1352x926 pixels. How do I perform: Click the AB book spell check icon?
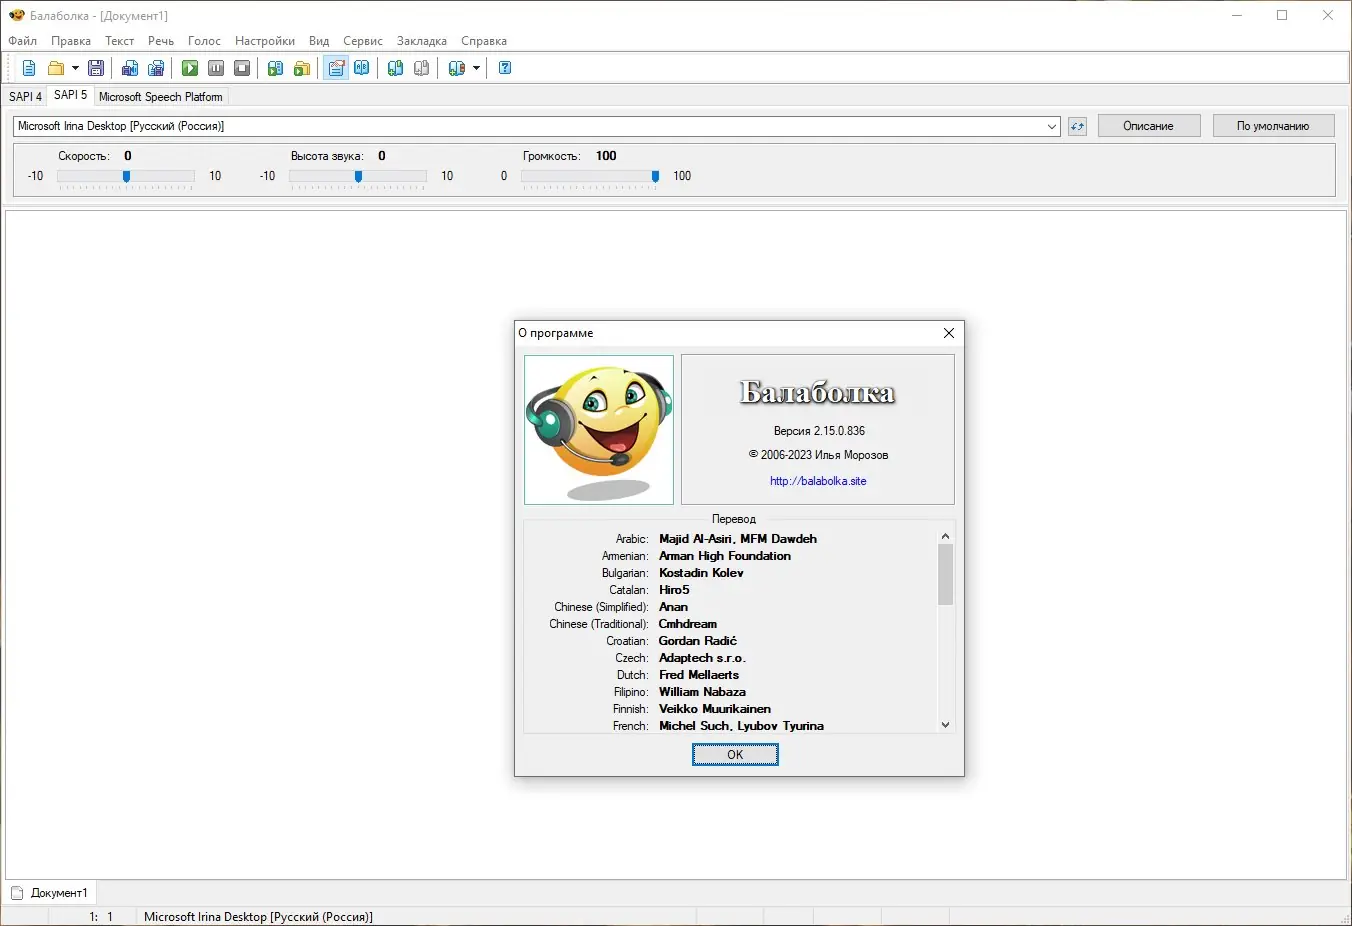click(362, 68)
